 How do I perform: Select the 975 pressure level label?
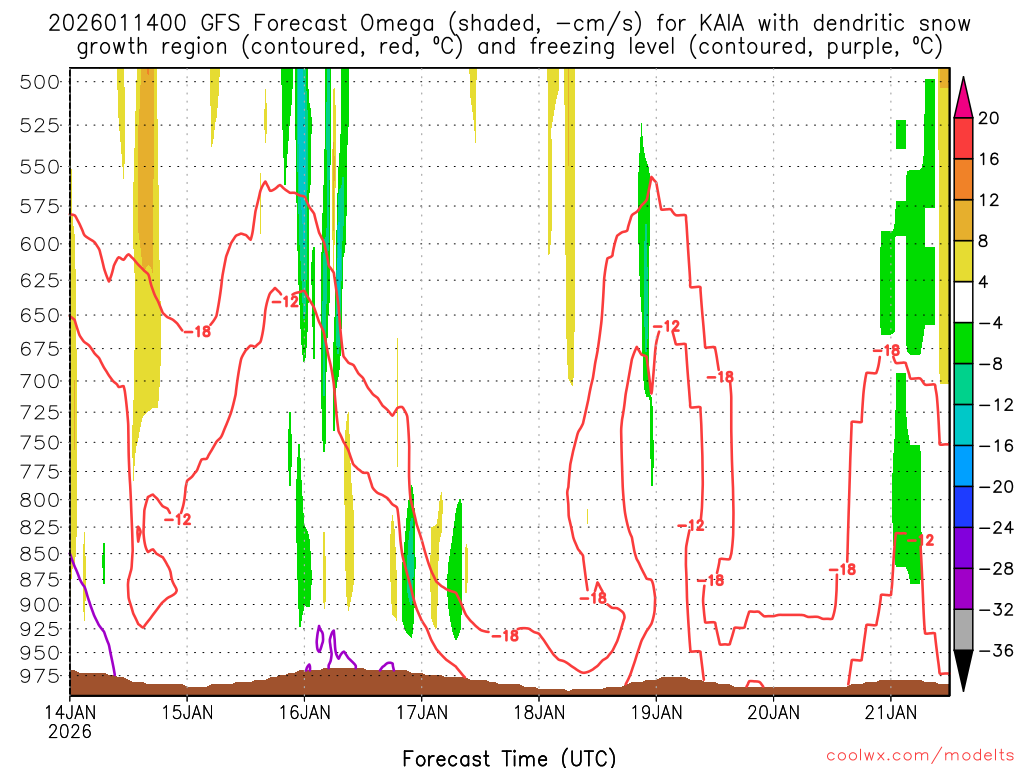click(40, 677)
